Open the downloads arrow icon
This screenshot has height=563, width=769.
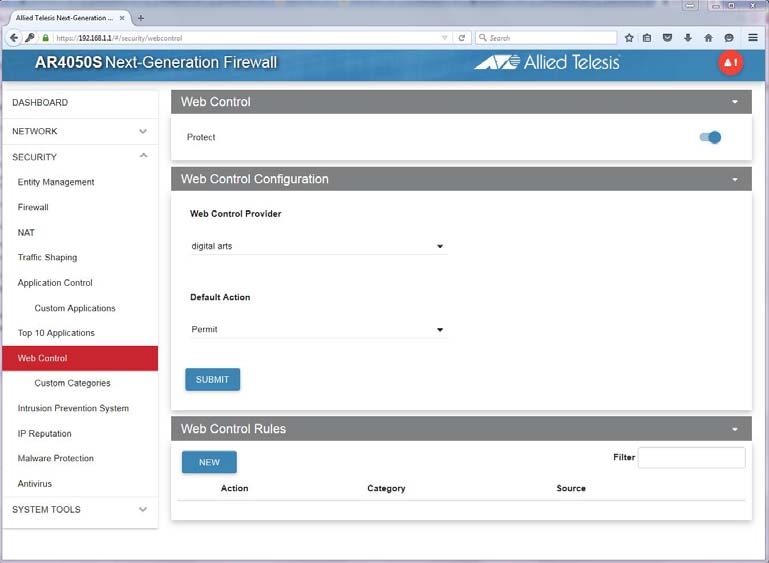pyautogui.click(x=688, y=38)
